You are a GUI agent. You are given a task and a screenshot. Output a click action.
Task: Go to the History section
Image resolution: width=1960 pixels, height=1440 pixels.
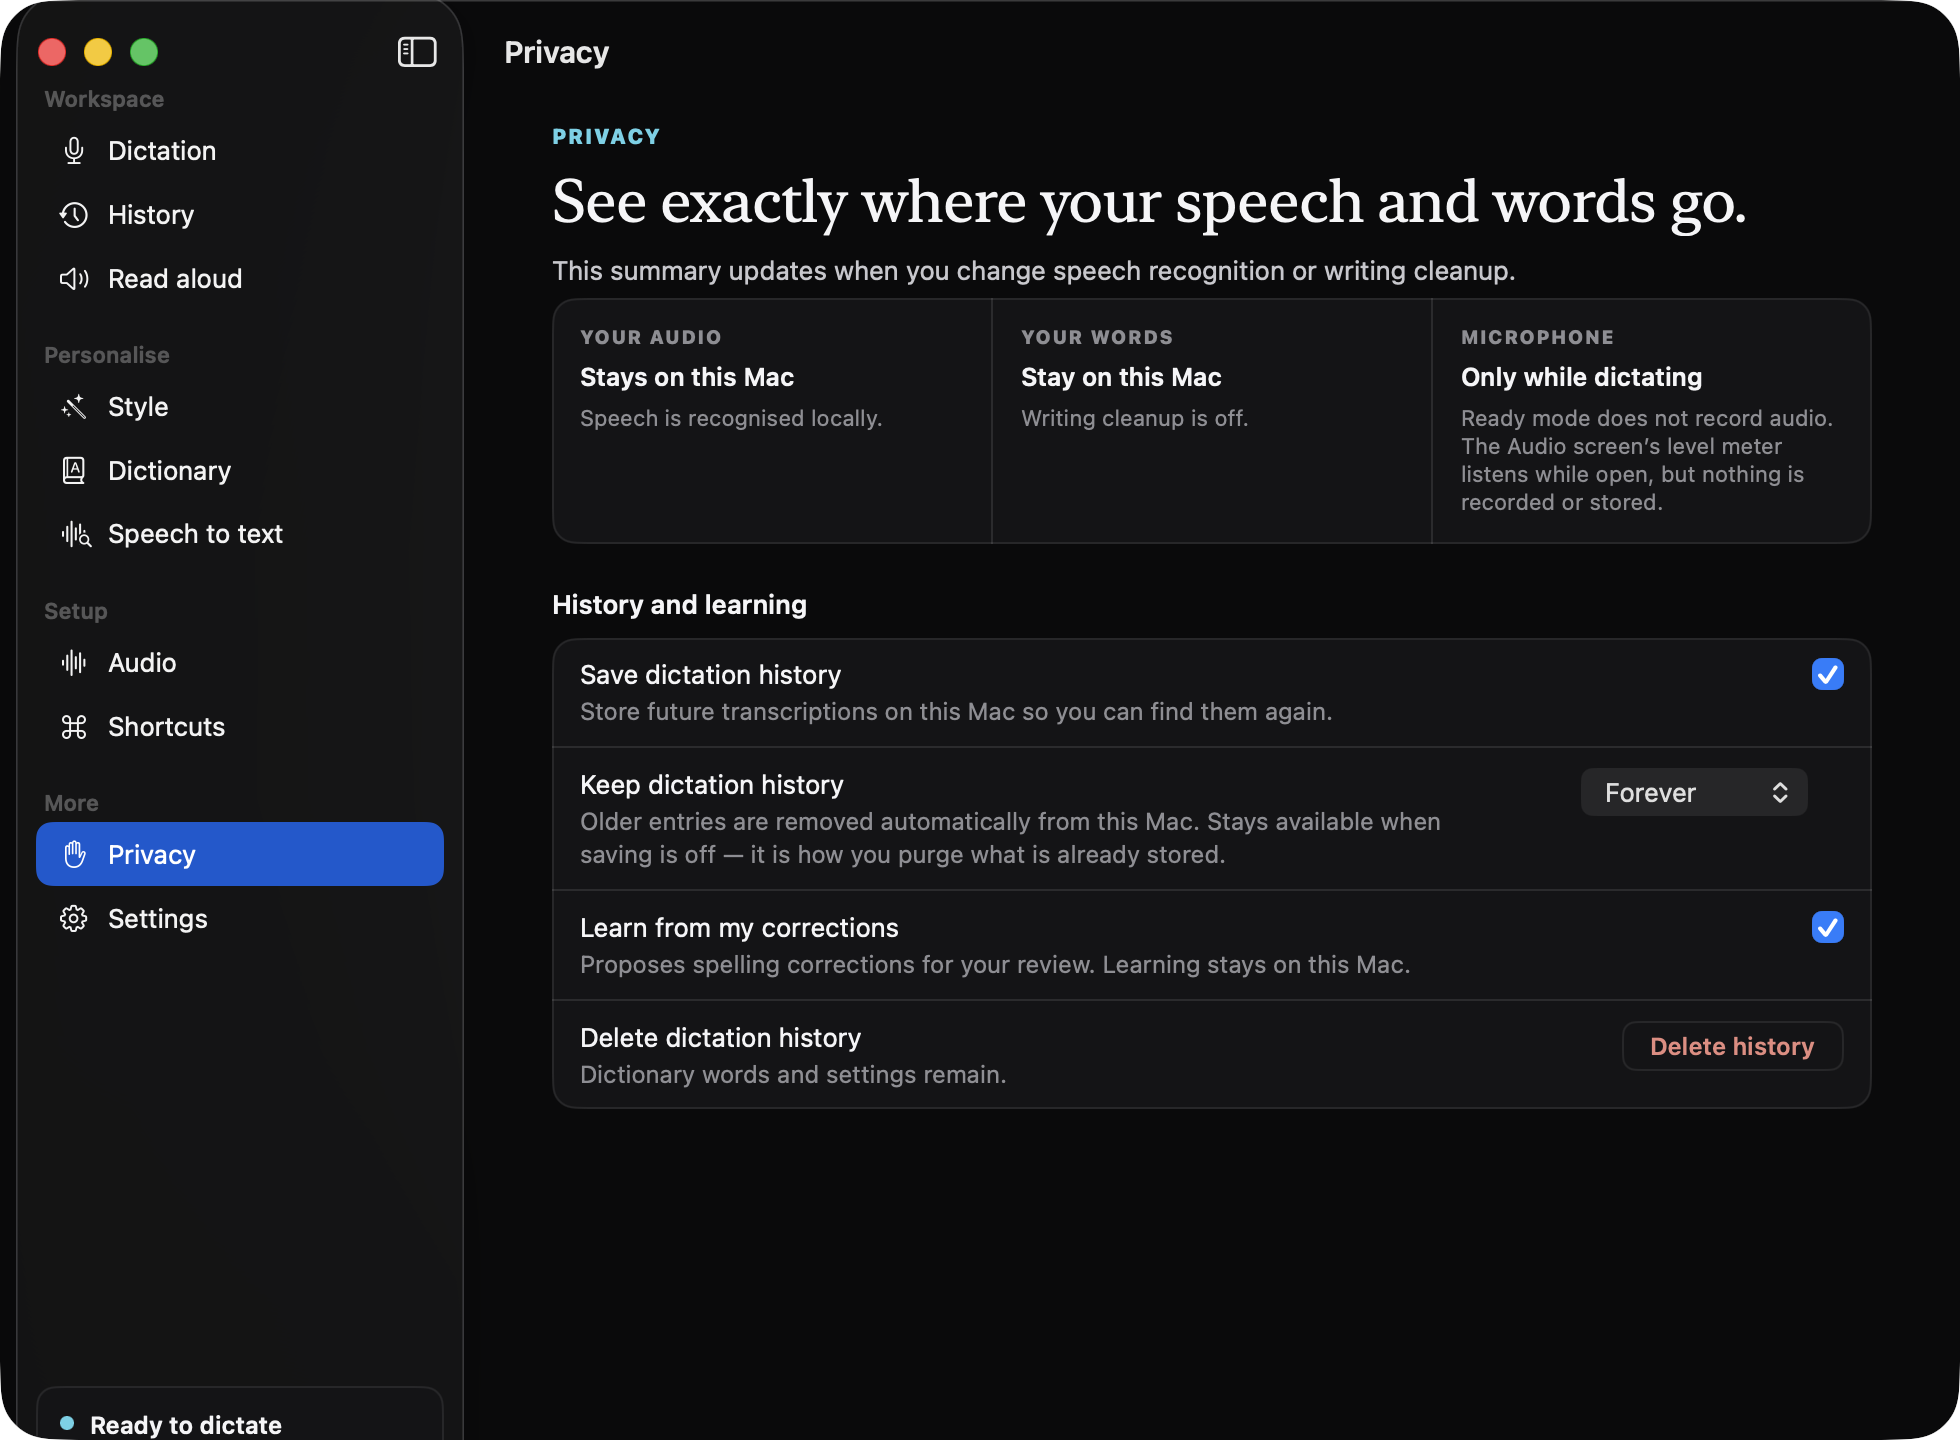(240, 215)
